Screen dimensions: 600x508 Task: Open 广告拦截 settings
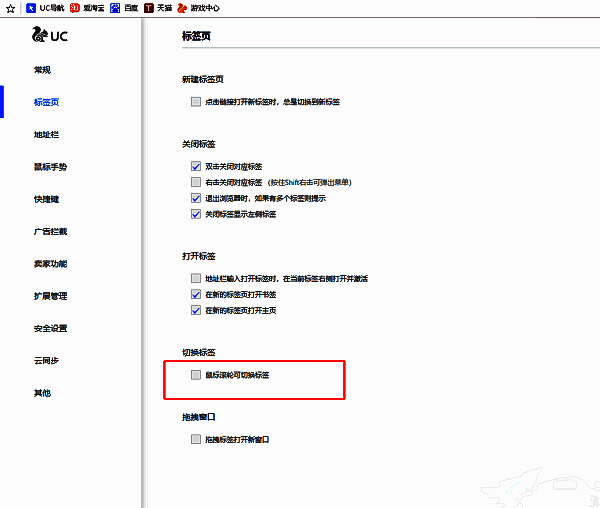point(51,231)
